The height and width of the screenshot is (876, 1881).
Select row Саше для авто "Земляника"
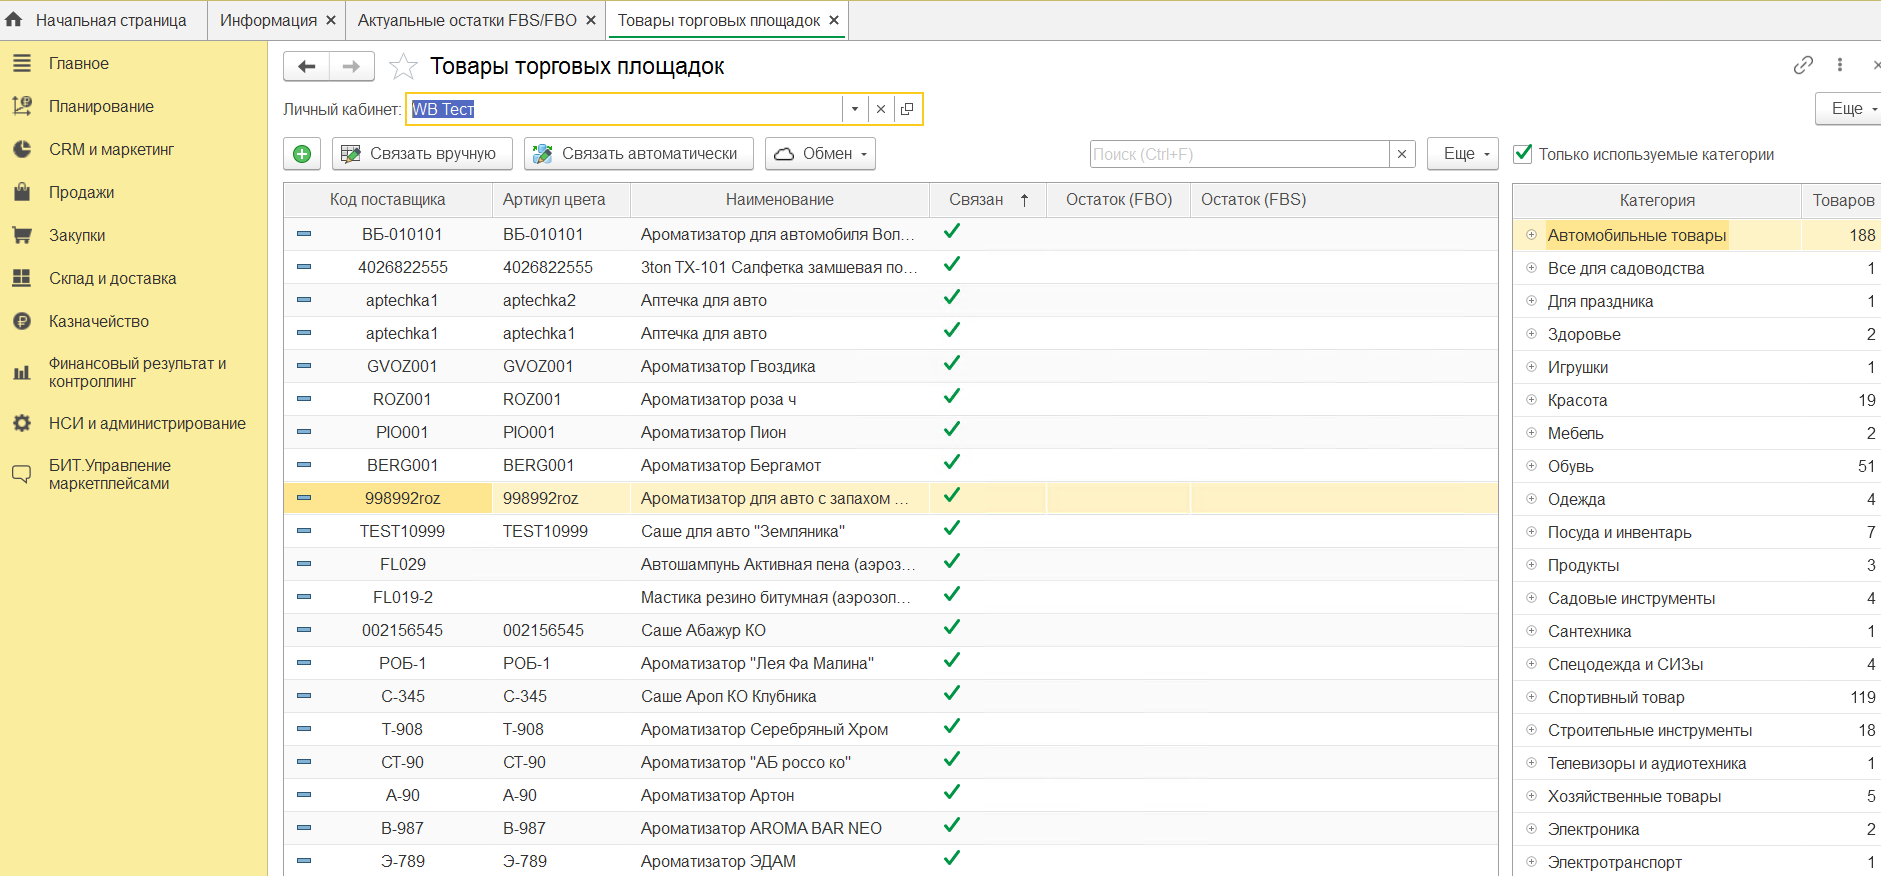[x=890, y=531]
